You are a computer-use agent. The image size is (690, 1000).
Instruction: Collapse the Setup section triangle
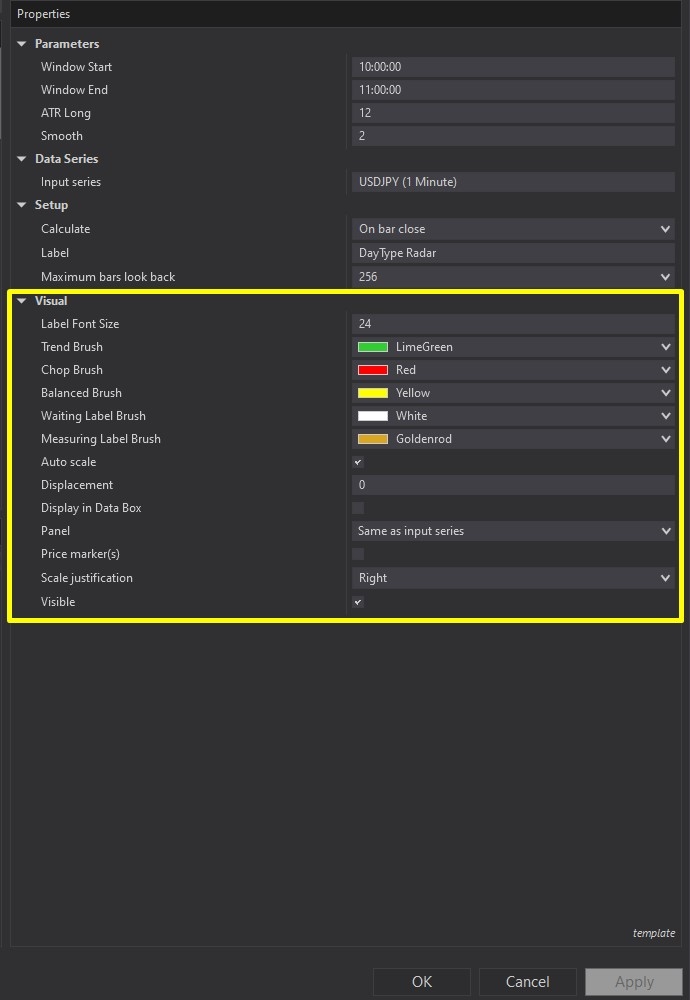click(22, 205)
